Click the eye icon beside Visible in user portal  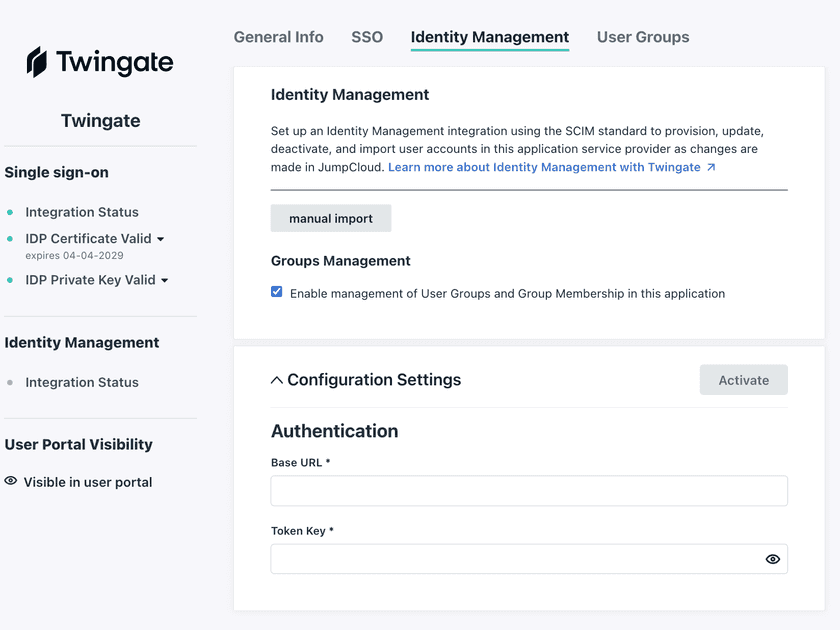pyautogui.click(x=11, y=481)
